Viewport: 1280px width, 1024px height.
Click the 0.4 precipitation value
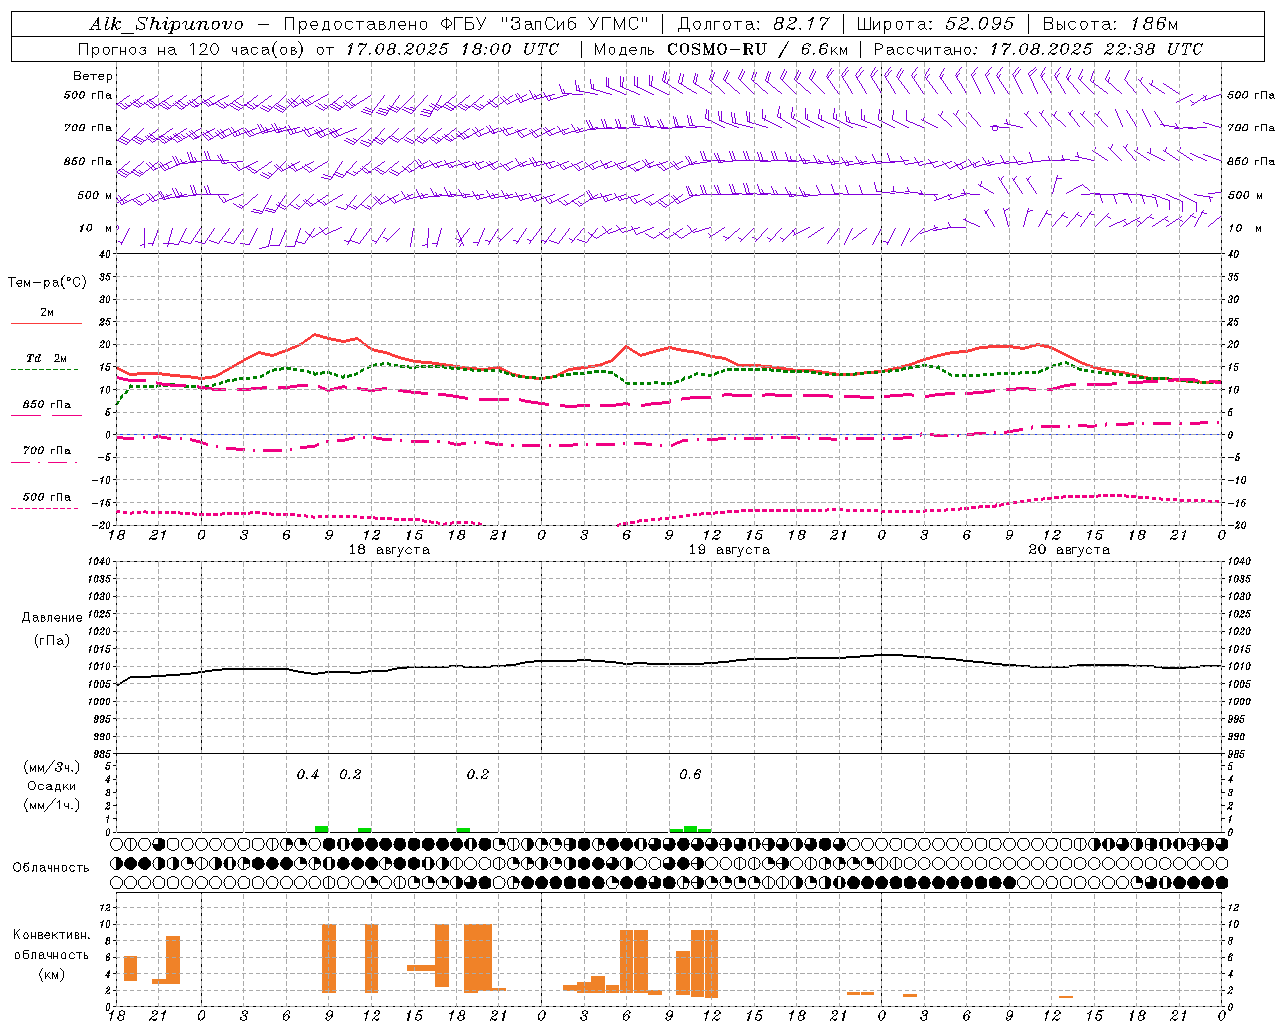tap(308, 775)
